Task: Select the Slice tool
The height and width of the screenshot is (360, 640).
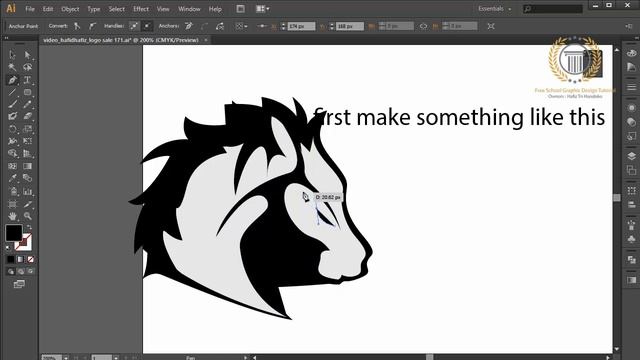Action: [27, 204]
